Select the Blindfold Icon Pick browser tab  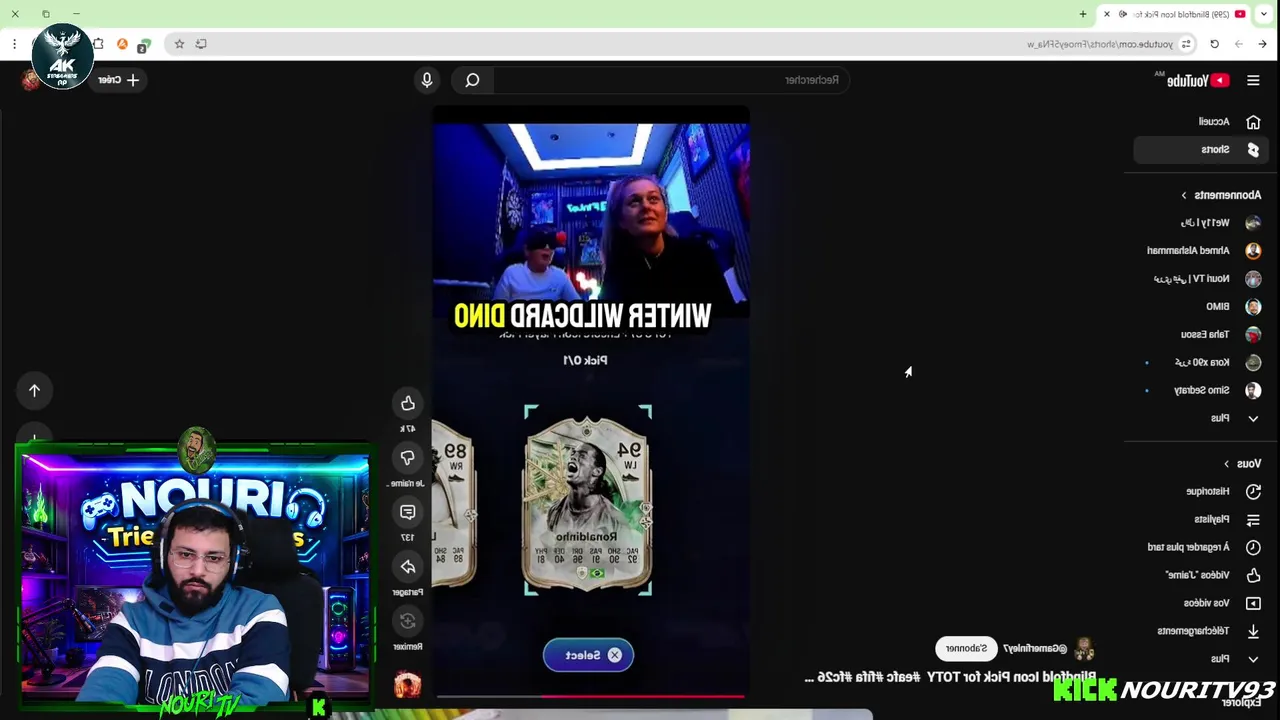(1174, 14)
